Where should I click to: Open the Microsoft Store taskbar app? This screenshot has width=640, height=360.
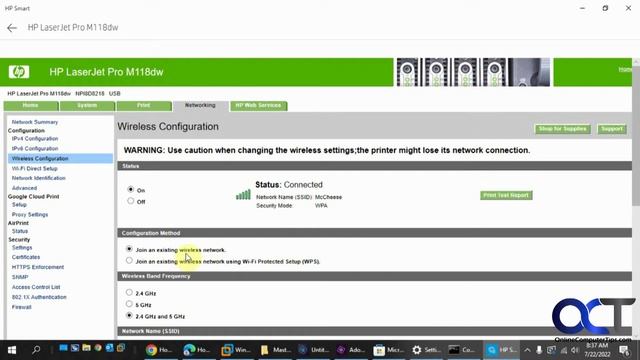(388, 350)
